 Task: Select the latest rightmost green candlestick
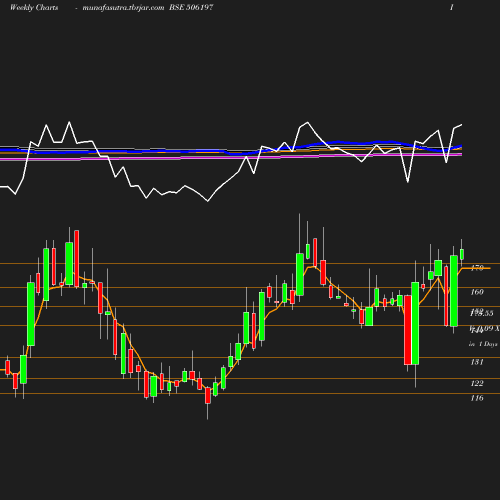[462, 254]
